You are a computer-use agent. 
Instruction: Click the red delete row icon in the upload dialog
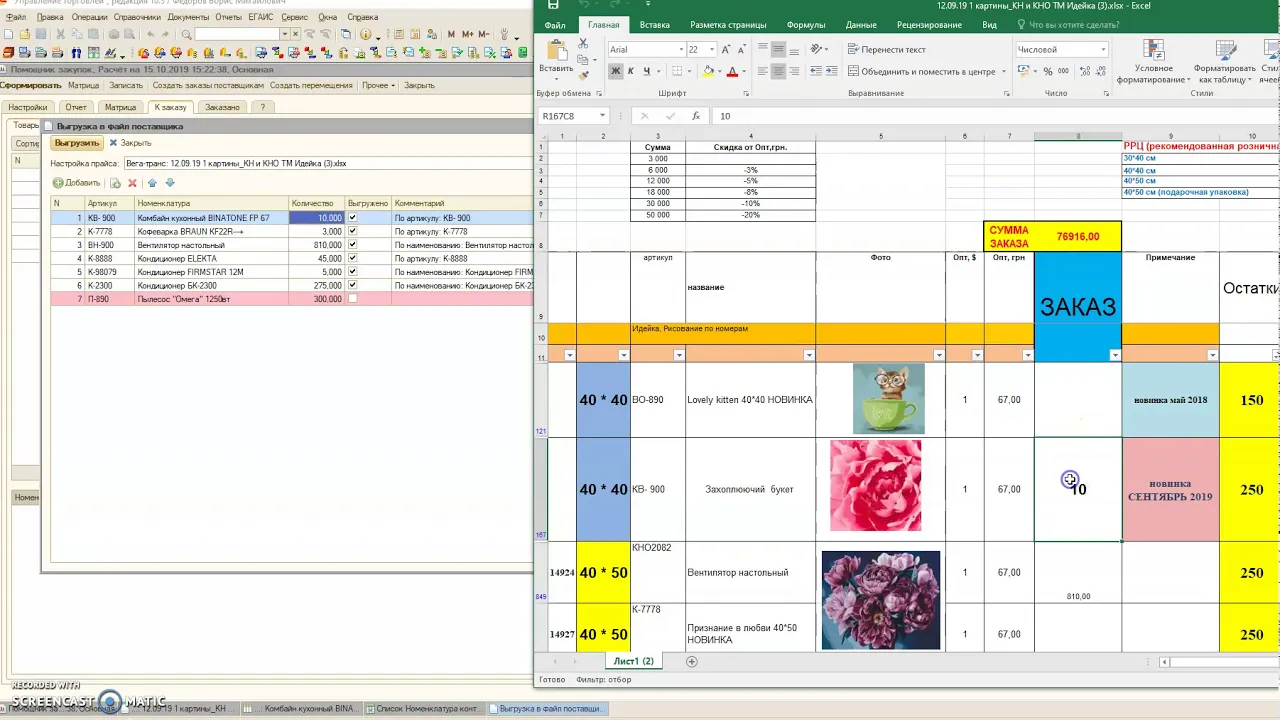[132, 183]
